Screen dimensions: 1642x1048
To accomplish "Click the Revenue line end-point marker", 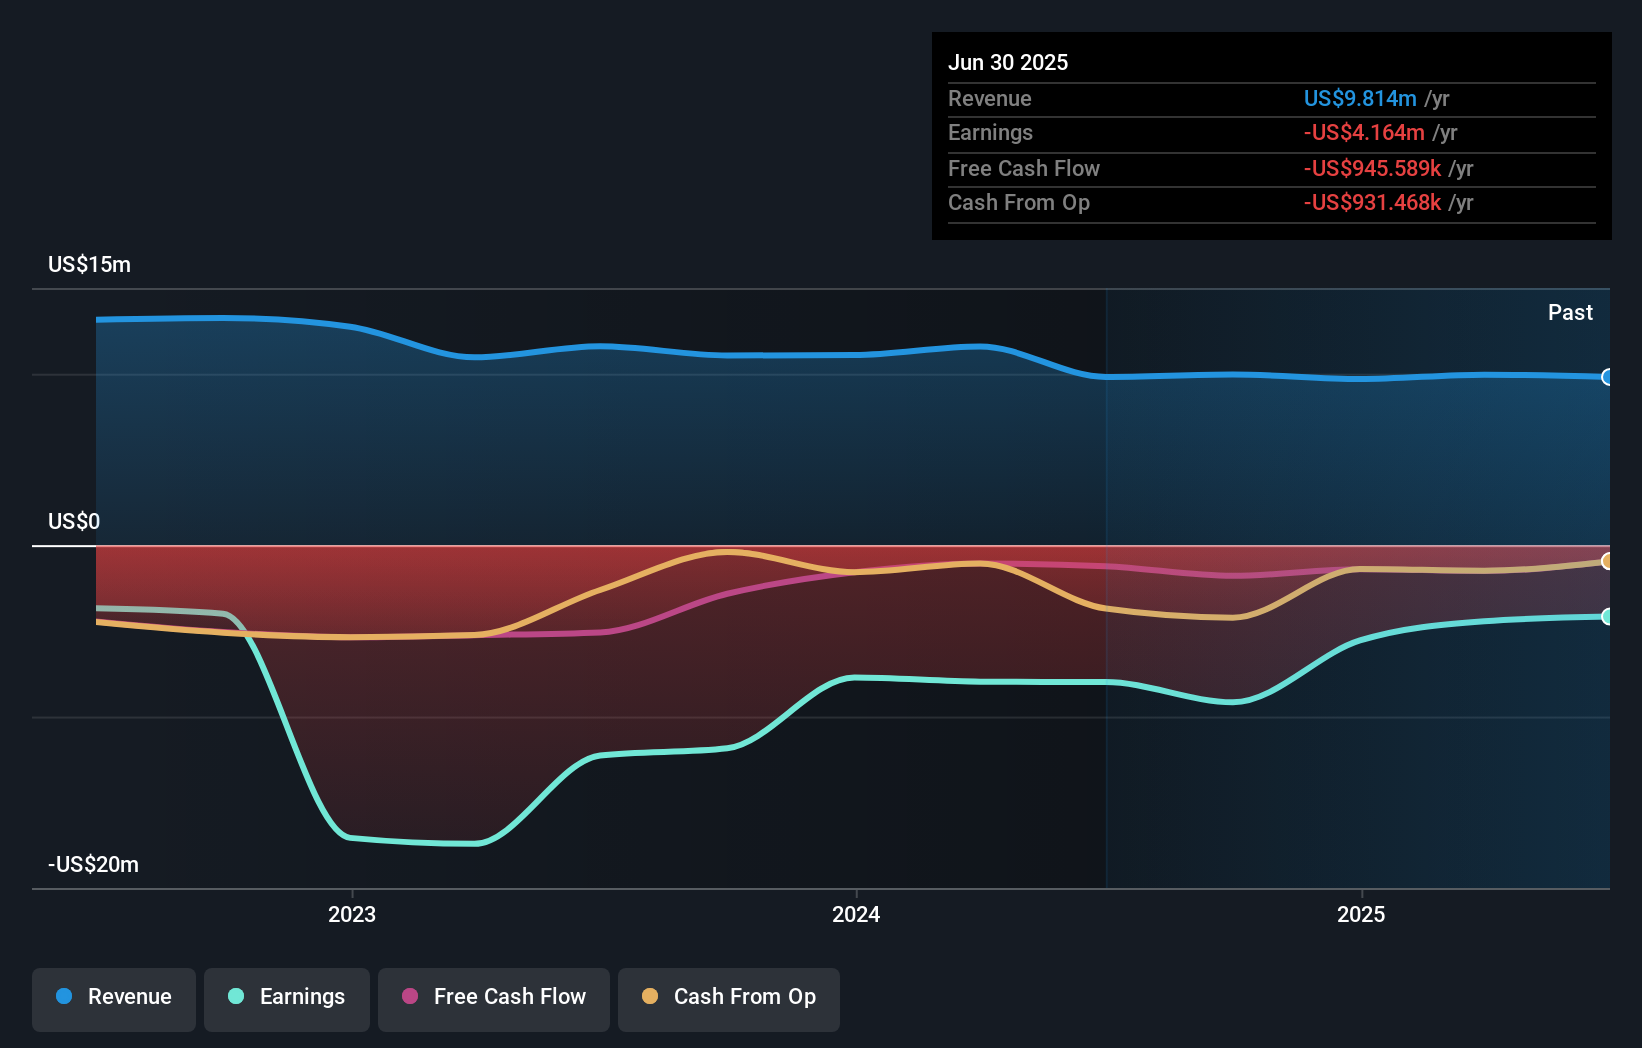I will (1607, 377).
